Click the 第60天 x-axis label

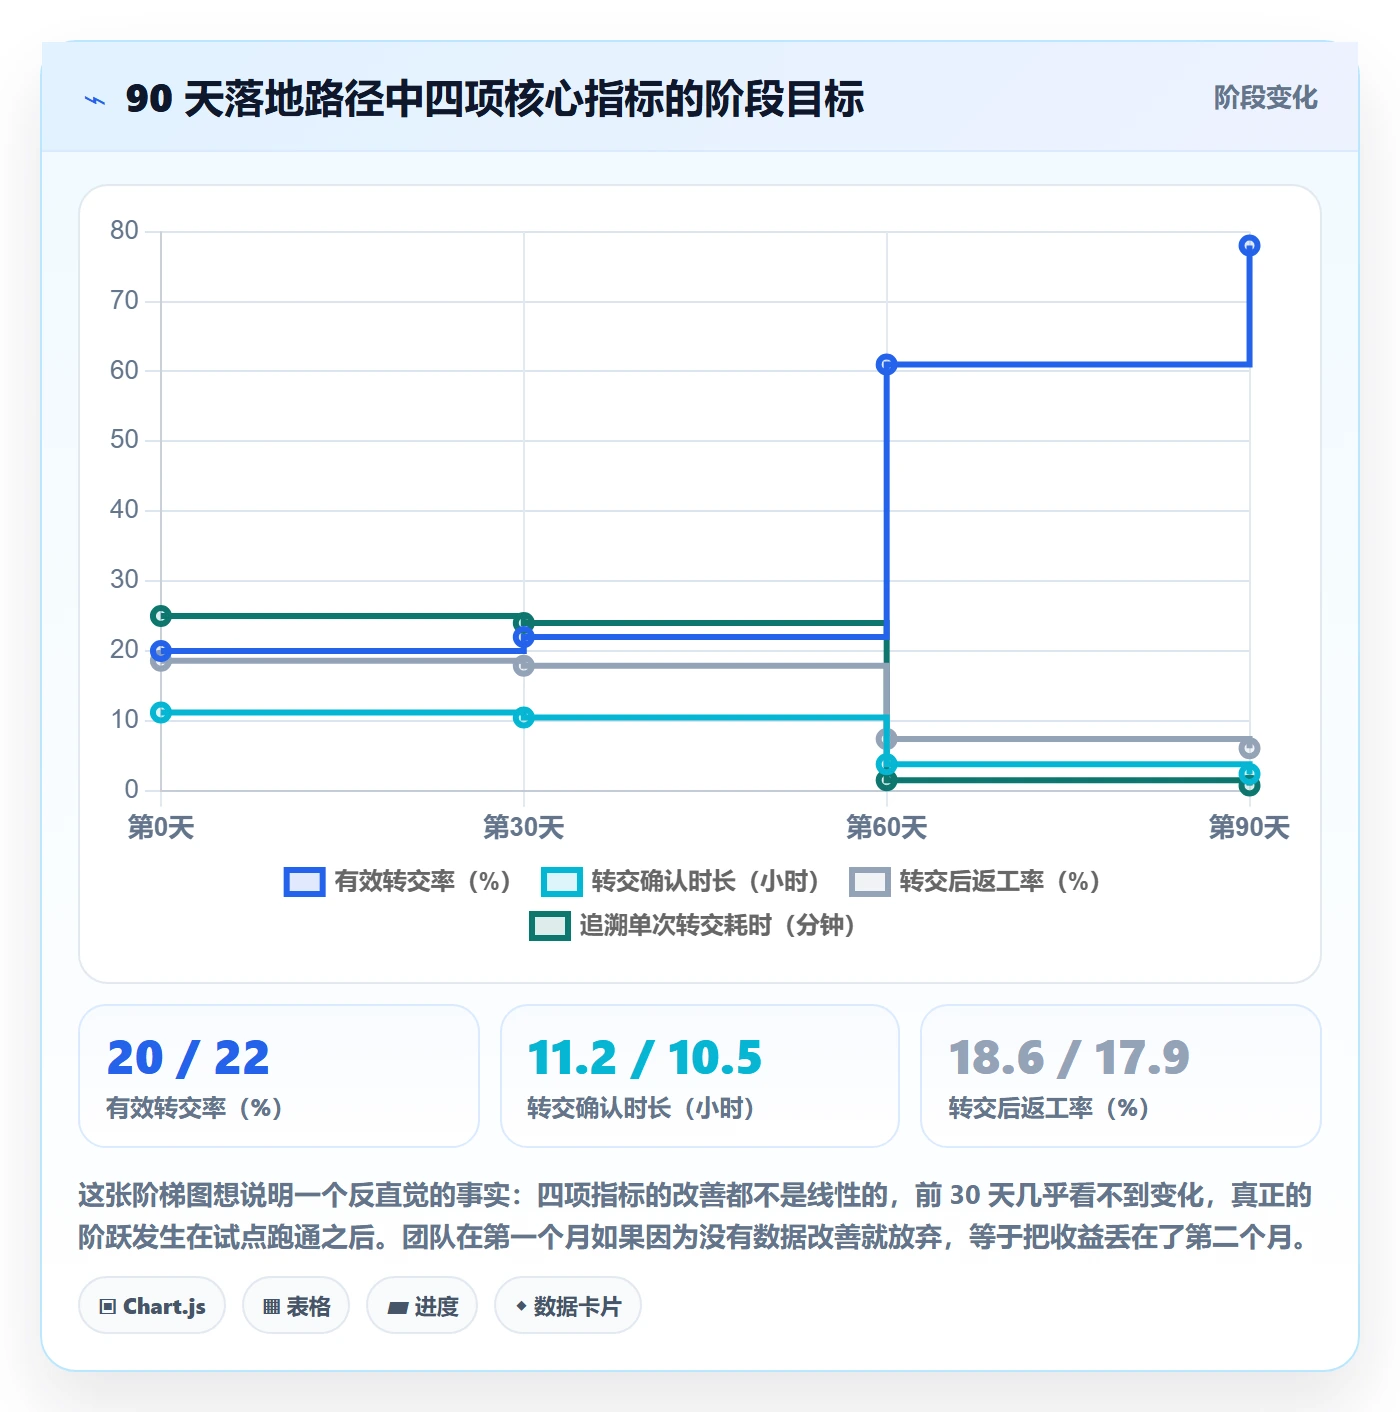(886, 828)
